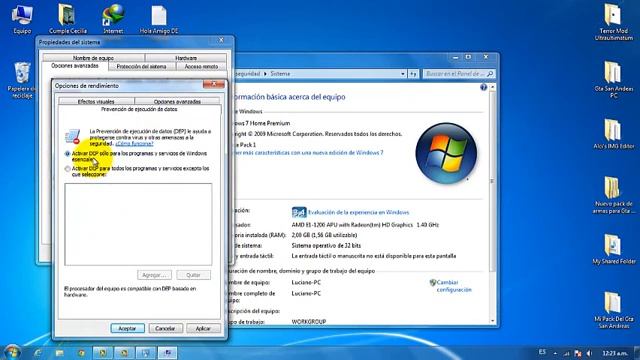Click the scrollbar up arrow in Sistema window
This screenshot has width=640, height=360.
click(492, 87)
